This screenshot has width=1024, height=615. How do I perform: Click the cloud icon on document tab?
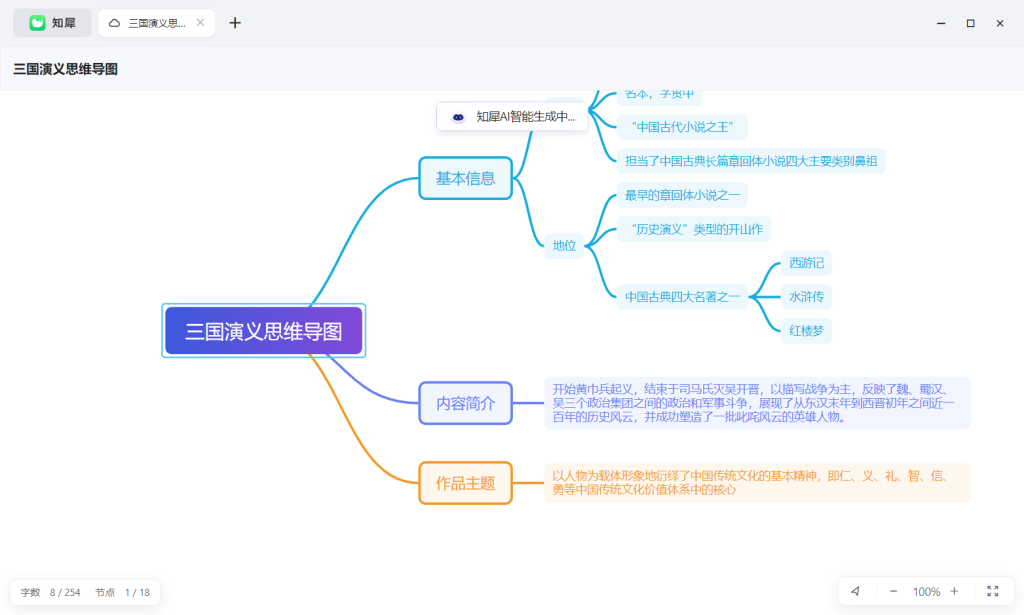(114, 23)
